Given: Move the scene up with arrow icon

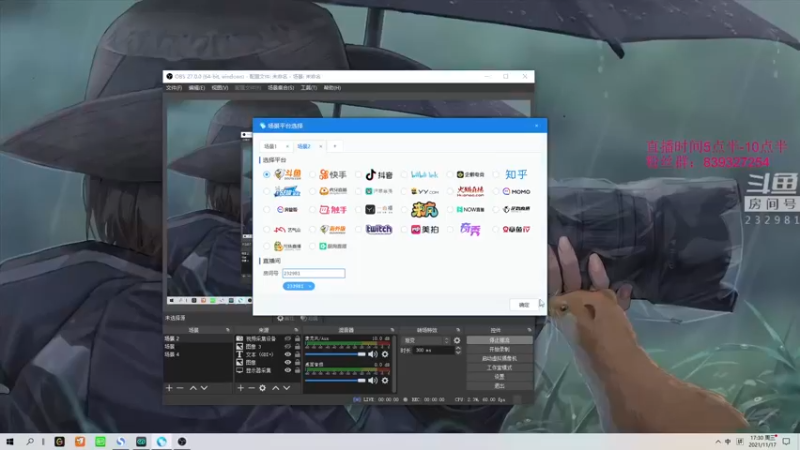Looking at the screenshot, I should tap(193, 388).
